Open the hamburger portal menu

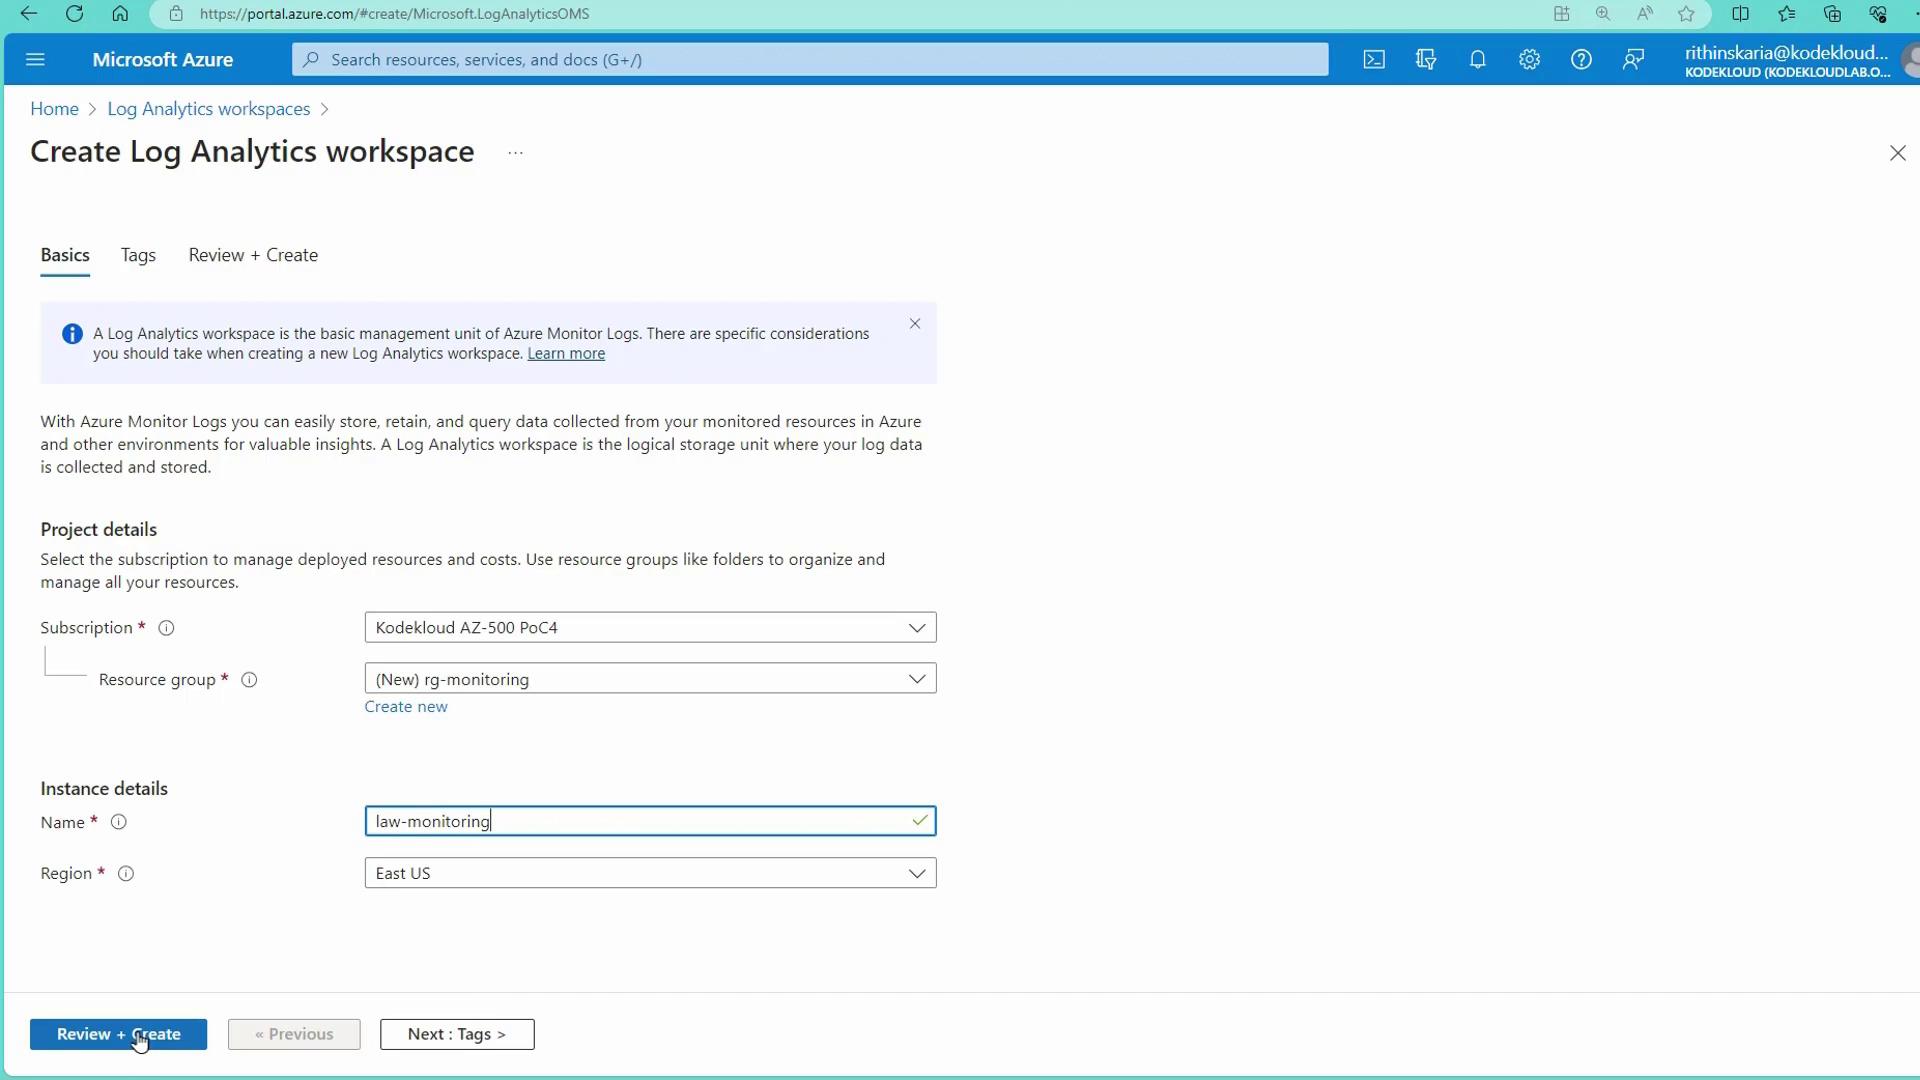(36, 60)
